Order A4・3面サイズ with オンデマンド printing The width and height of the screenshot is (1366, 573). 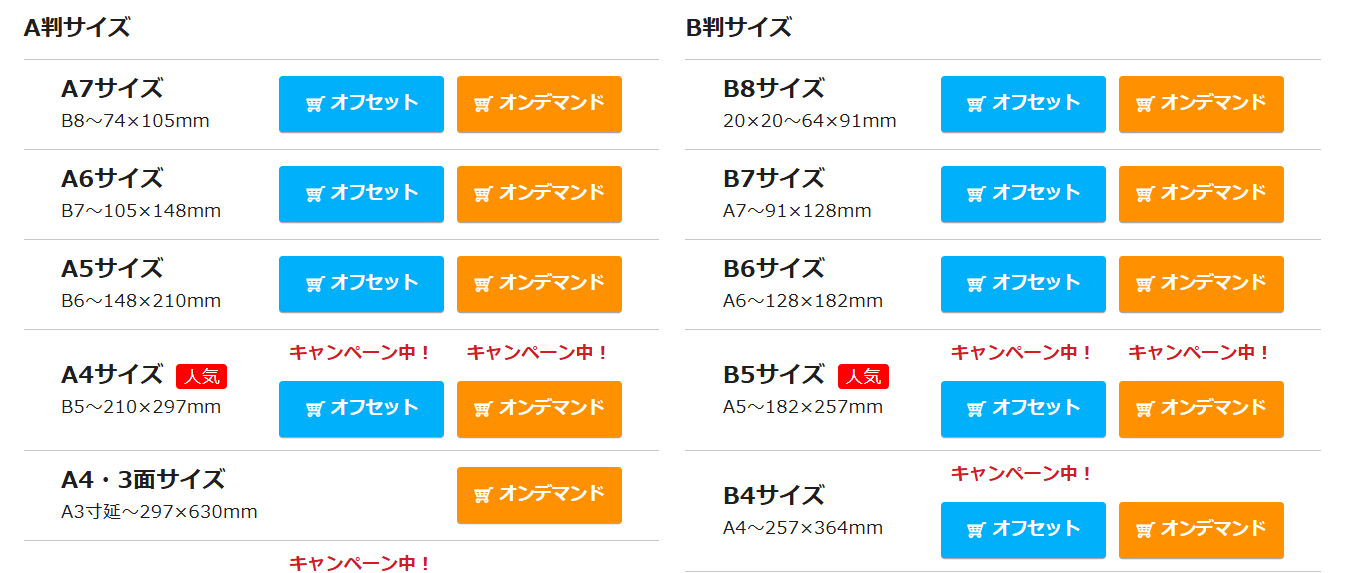[539, 495]
